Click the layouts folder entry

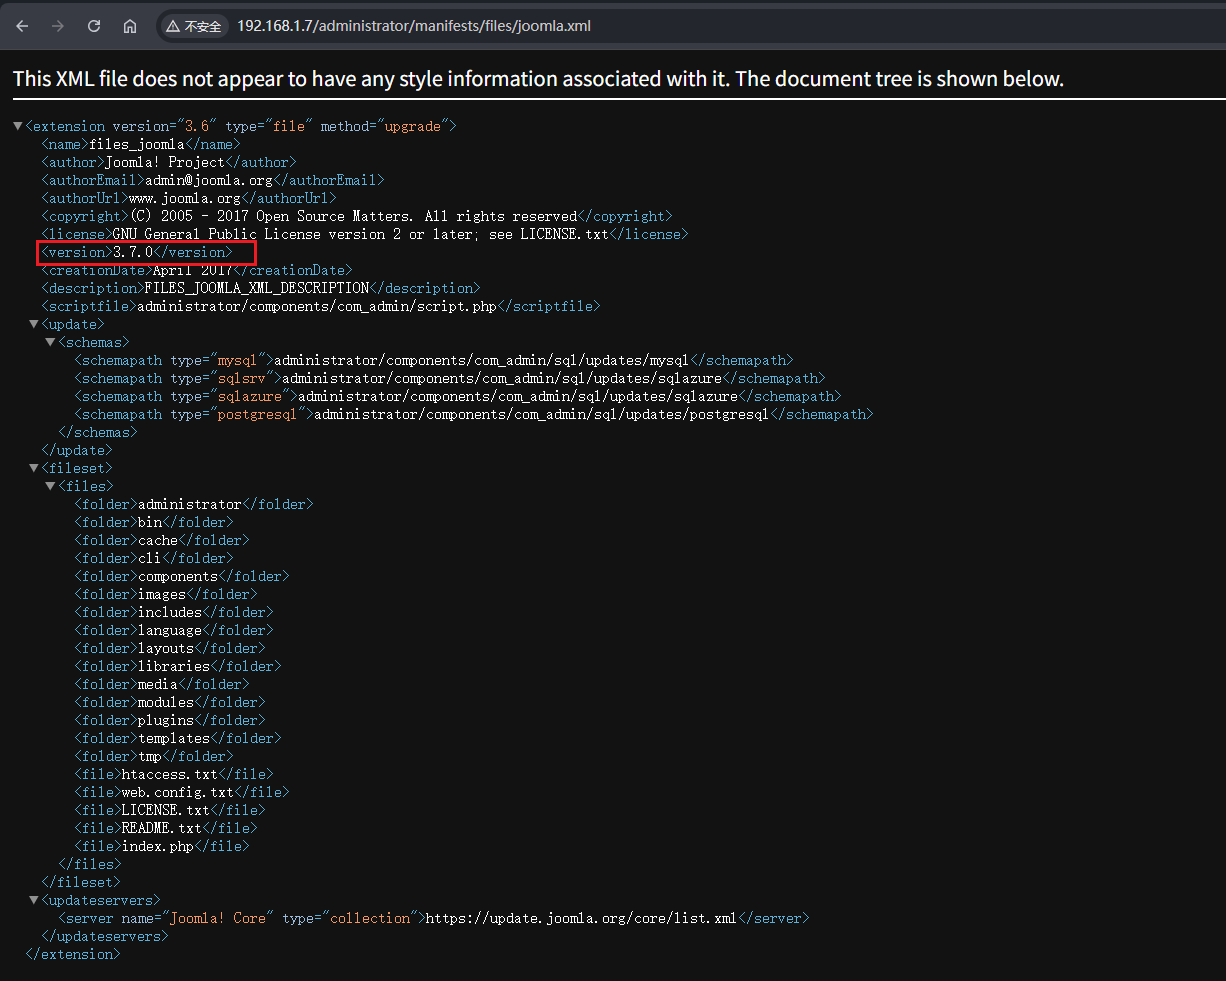point(169,648)
